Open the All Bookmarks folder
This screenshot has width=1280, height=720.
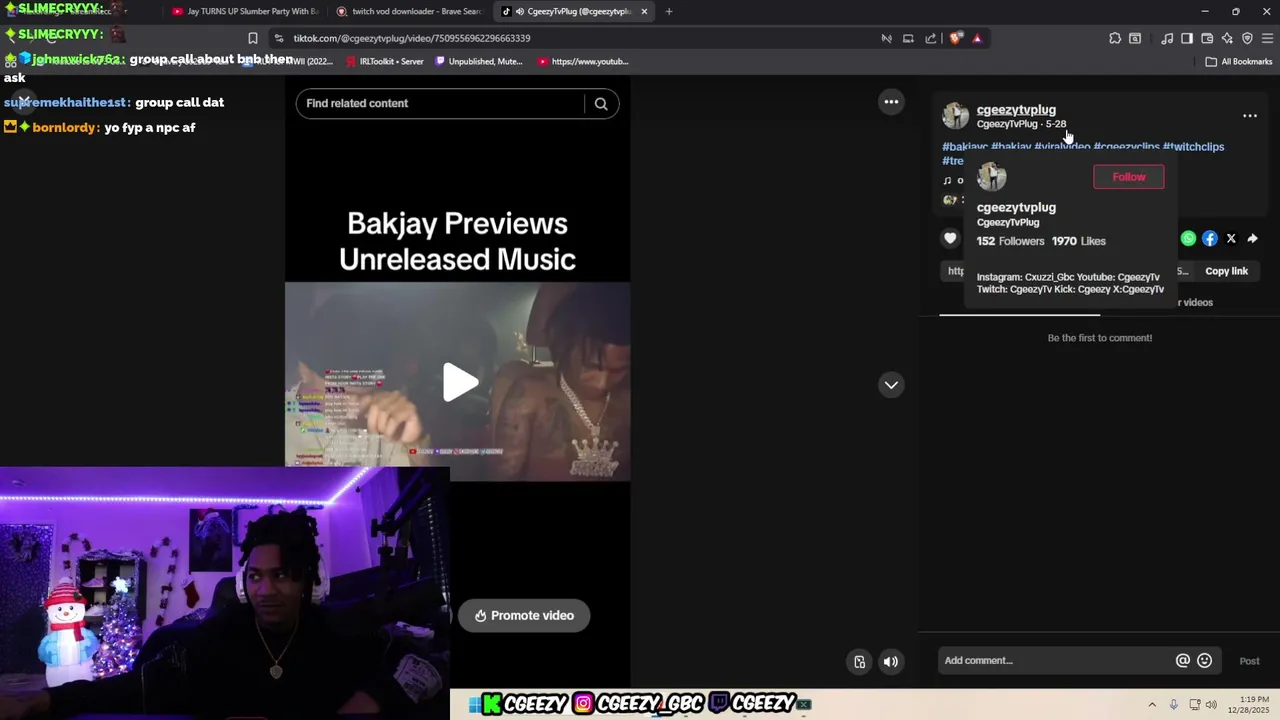pyautogui.click(x=1238, y=61)
